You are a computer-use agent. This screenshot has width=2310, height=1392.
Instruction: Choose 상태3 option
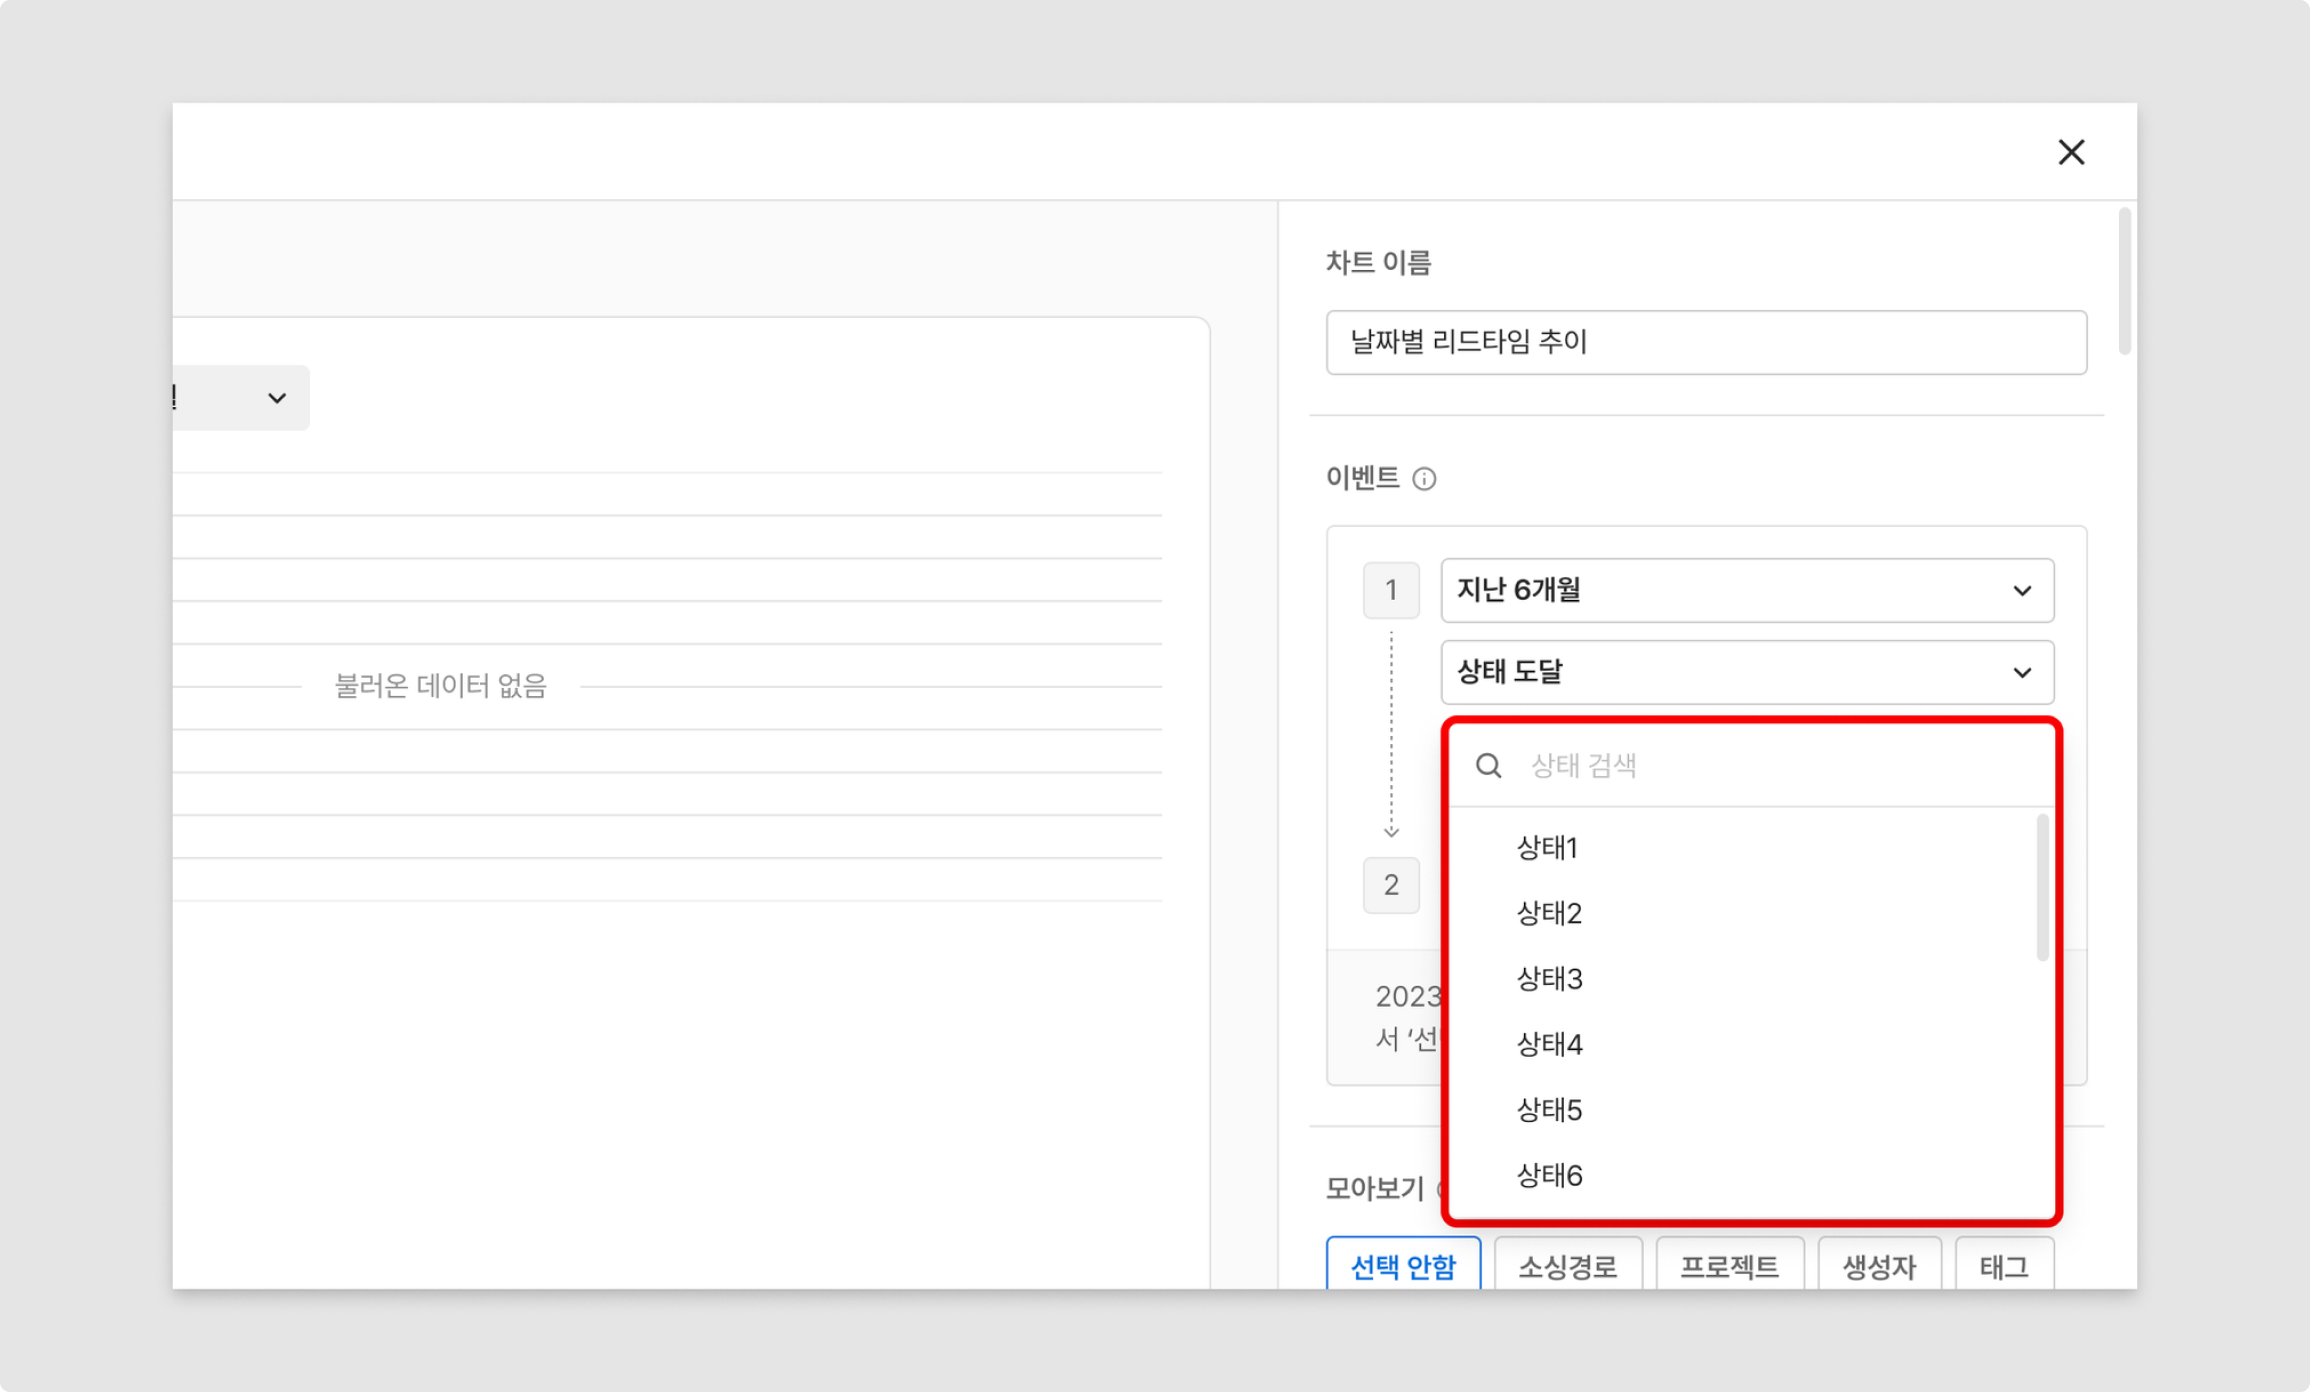tap(1549, 979)
